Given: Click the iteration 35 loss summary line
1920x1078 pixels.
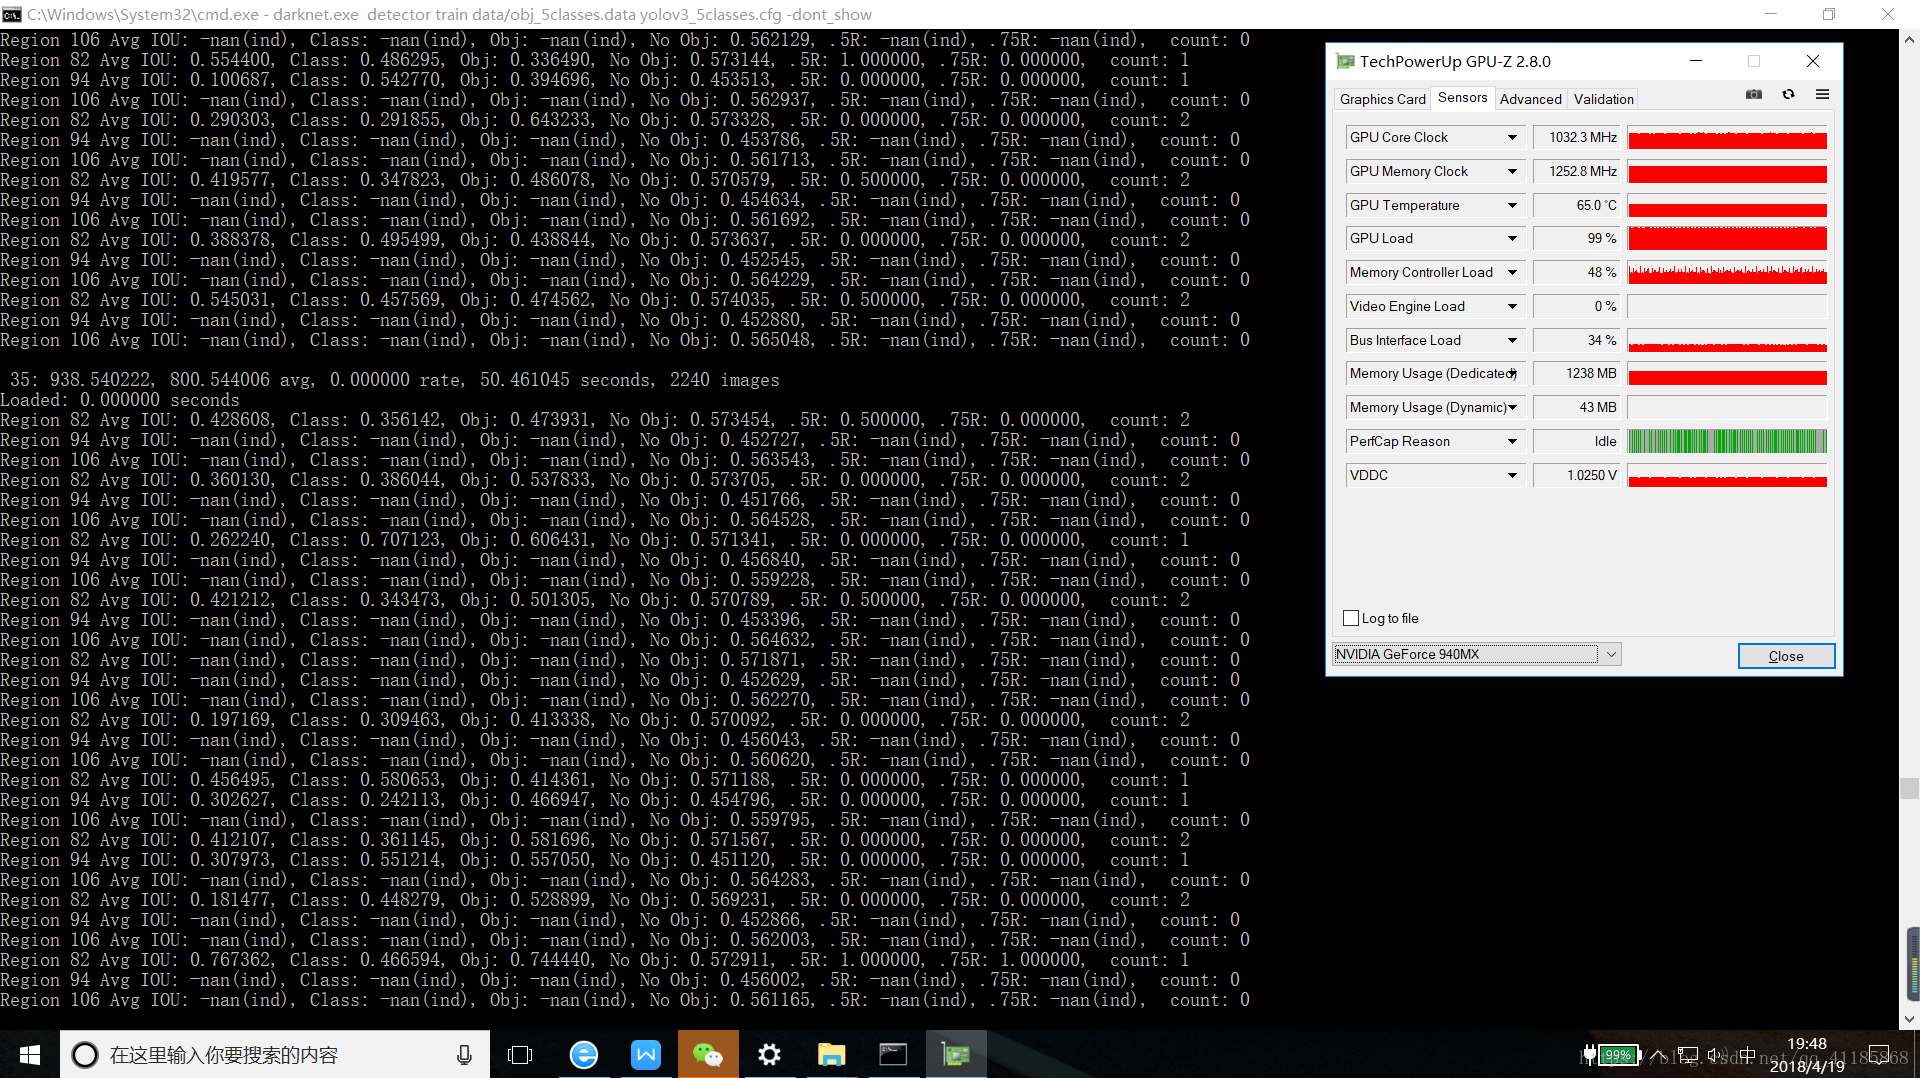Looking at the screenshot, I should point(394,380).
